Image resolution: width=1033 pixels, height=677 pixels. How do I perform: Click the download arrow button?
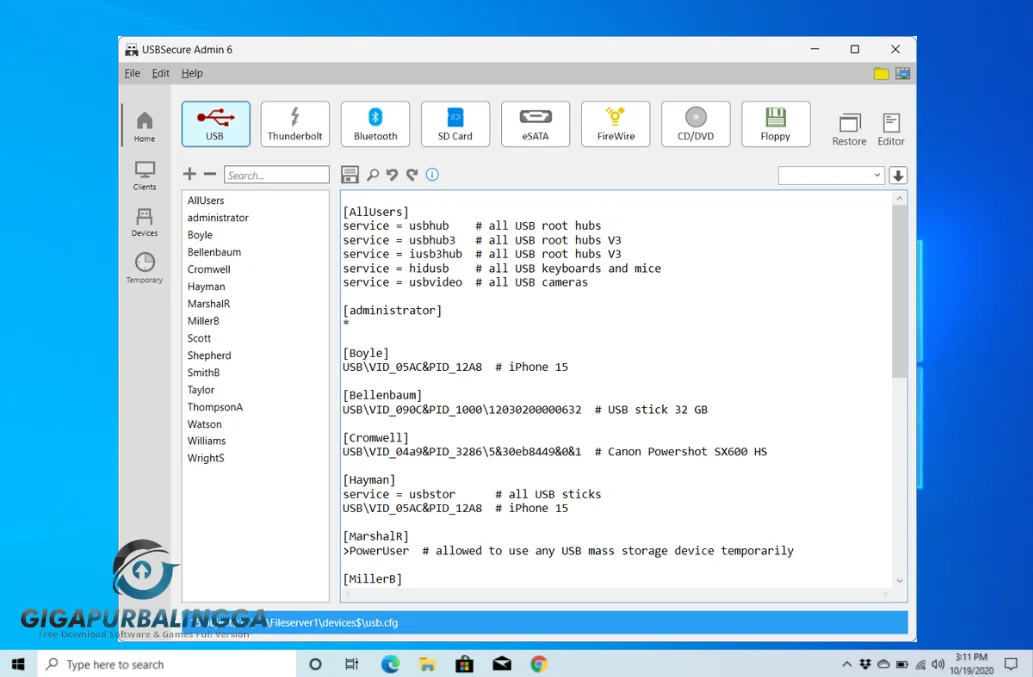(898, 174)
